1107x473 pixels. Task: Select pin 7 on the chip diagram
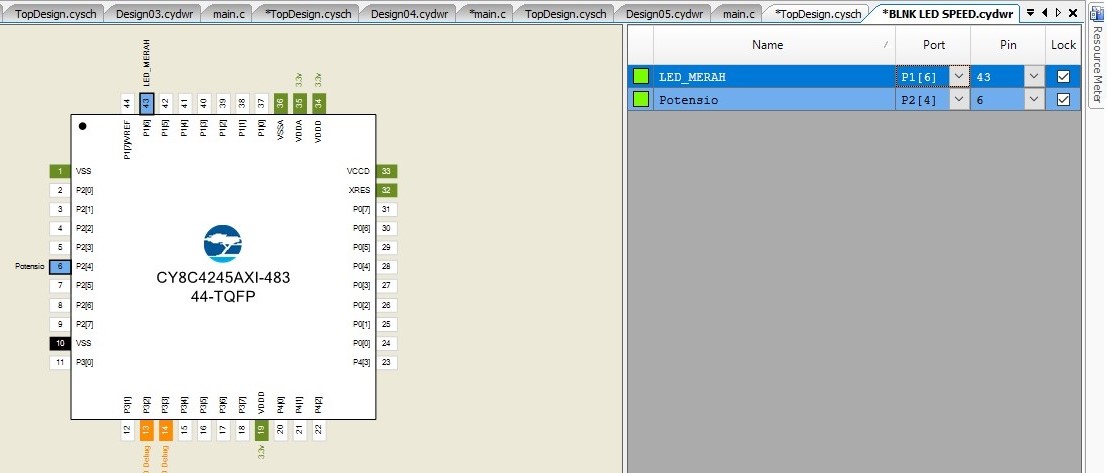[60, 285]
